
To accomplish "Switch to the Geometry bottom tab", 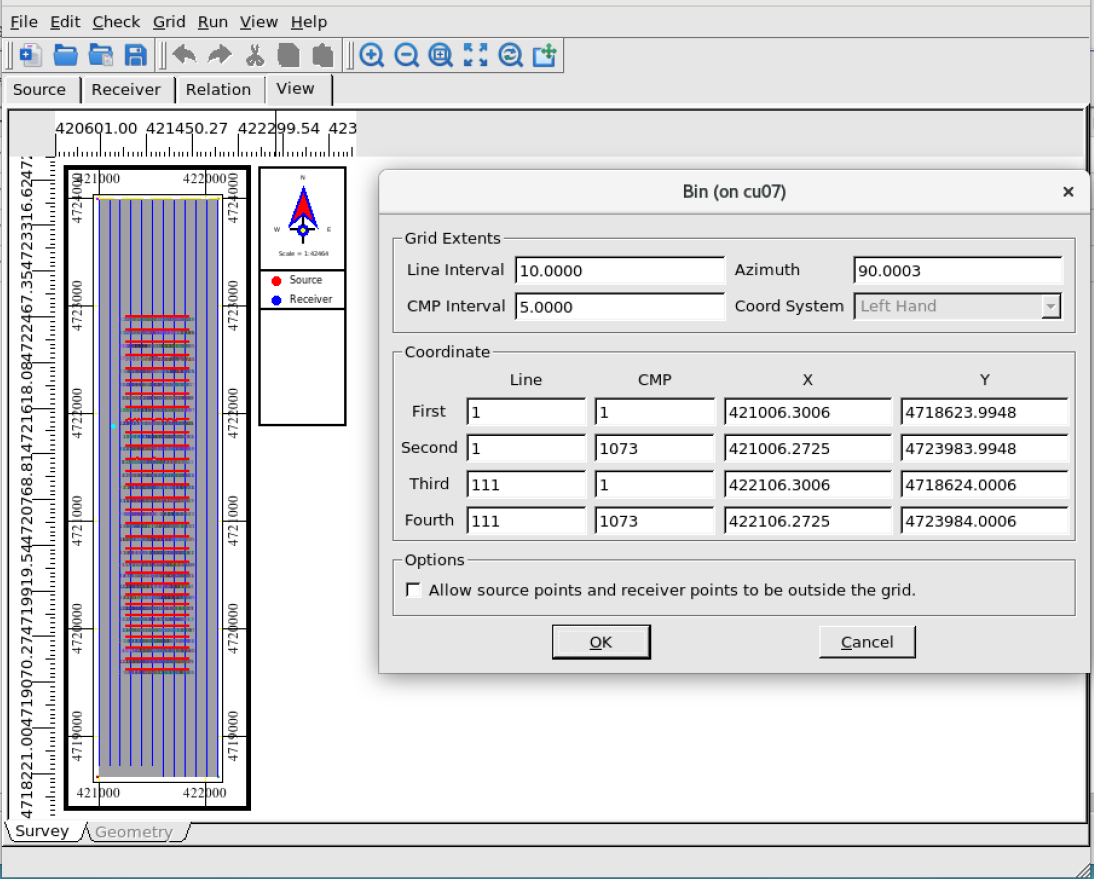I will point(134,832).
